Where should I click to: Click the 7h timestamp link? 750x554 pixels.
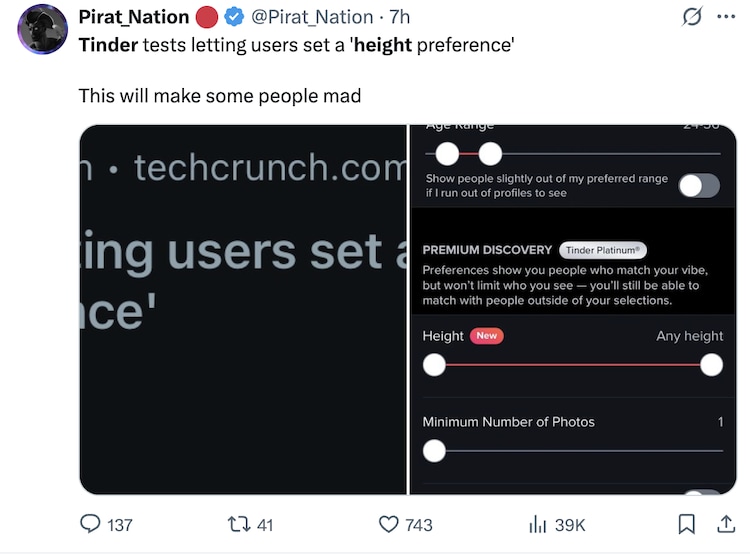pos(400,17)
